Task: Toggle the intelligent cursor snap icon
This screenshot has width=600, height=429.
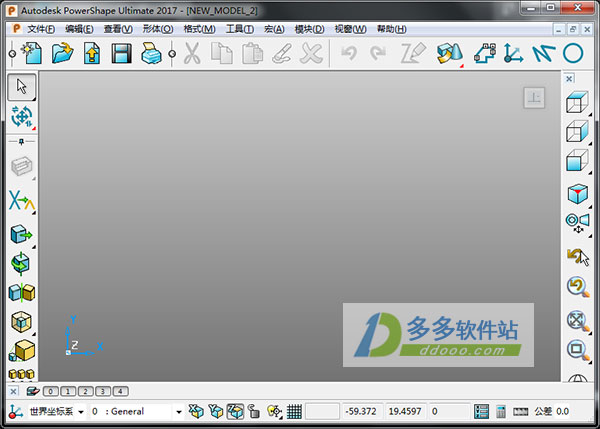Action: point(274,412)
